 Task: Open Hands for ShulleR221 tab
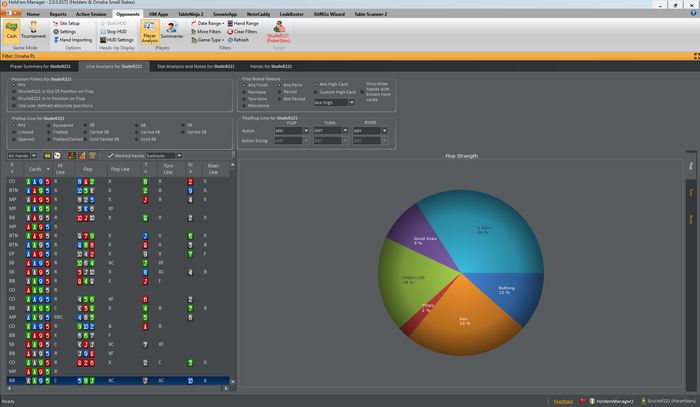[x=271, y=66]
